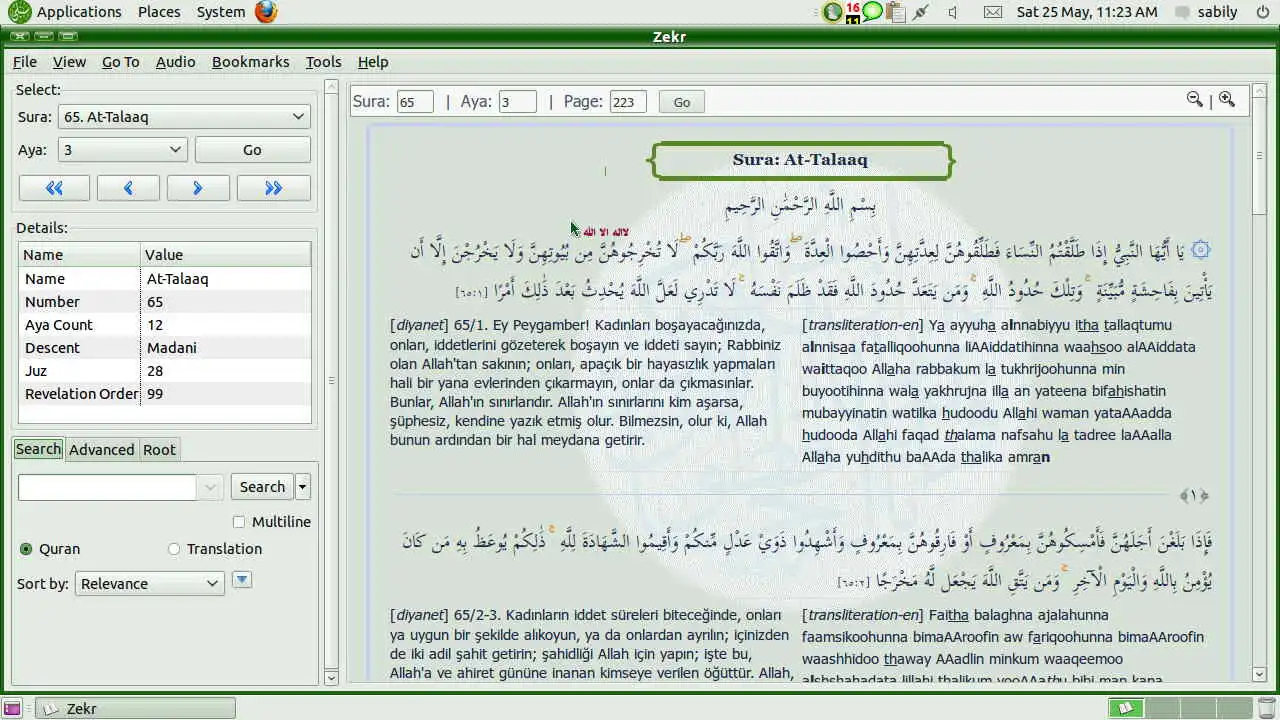Click the Zekr taskbar button
Image resolution: width=1280 pixels, height=720 pixels.
[x=136, y=708]
